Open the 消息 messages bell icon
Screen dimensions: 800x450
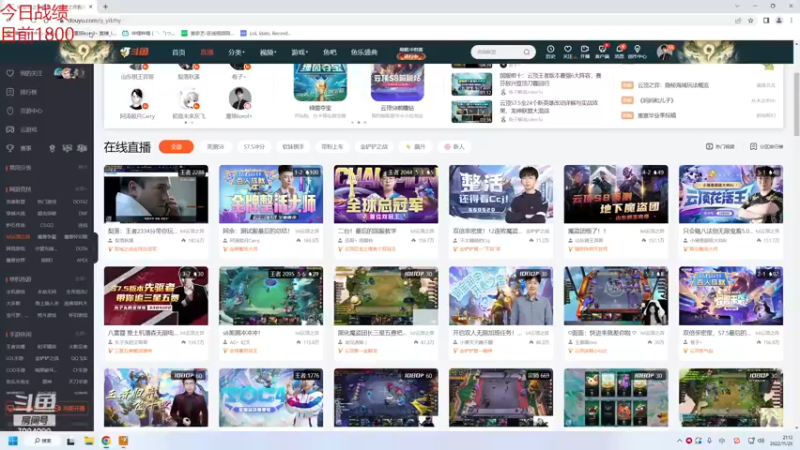click(619, 51)
